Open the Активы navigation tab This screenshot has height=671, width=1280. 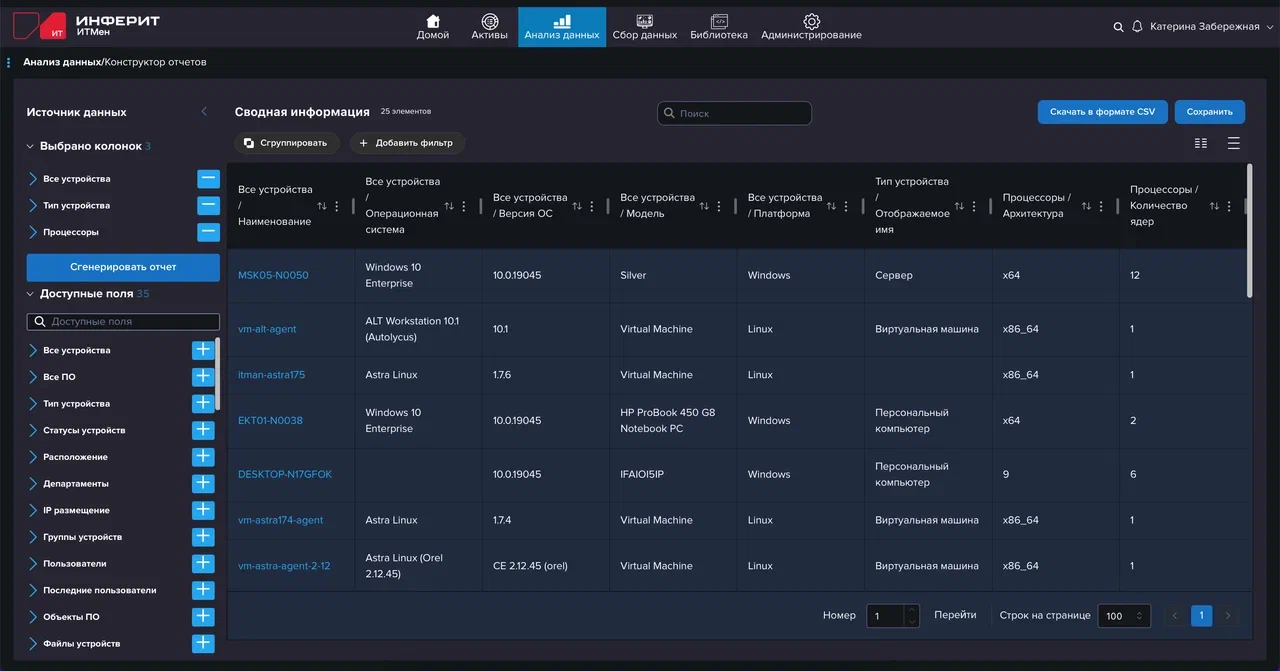click(x=489, y=27)
